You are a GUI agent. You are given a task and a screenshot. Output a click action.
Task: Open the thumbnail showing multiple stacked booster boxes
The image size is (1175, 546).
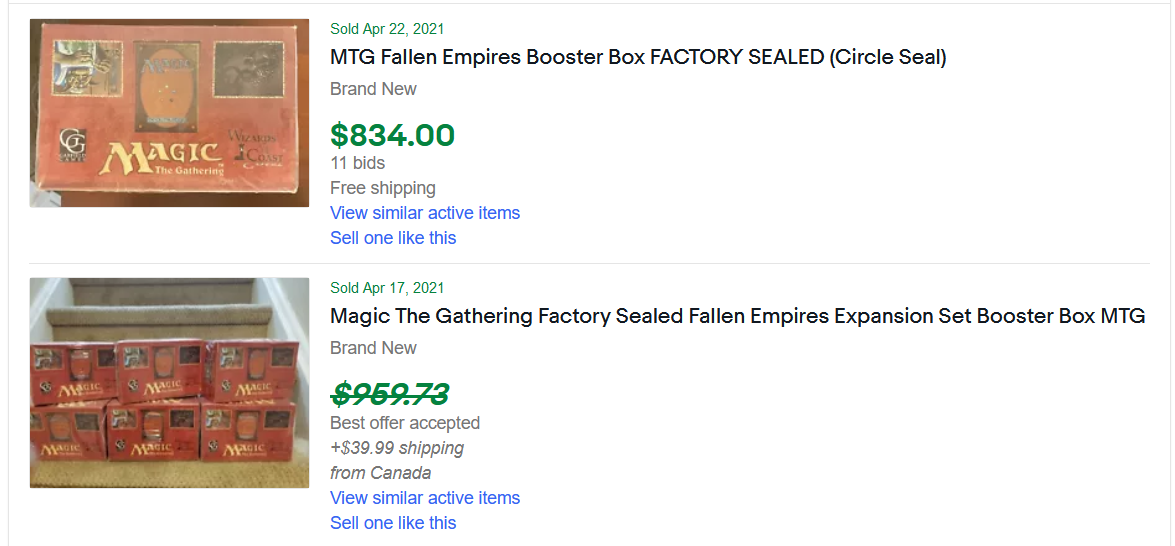point(169,382)
